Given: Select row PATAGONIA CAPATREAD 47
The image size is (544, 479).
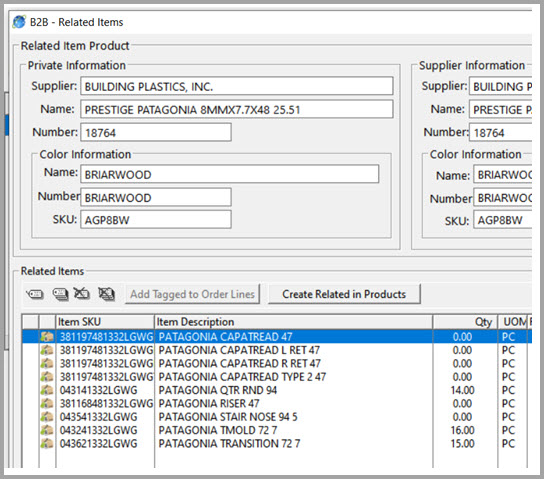Looking at the screenshot, I should pos(277,336).
